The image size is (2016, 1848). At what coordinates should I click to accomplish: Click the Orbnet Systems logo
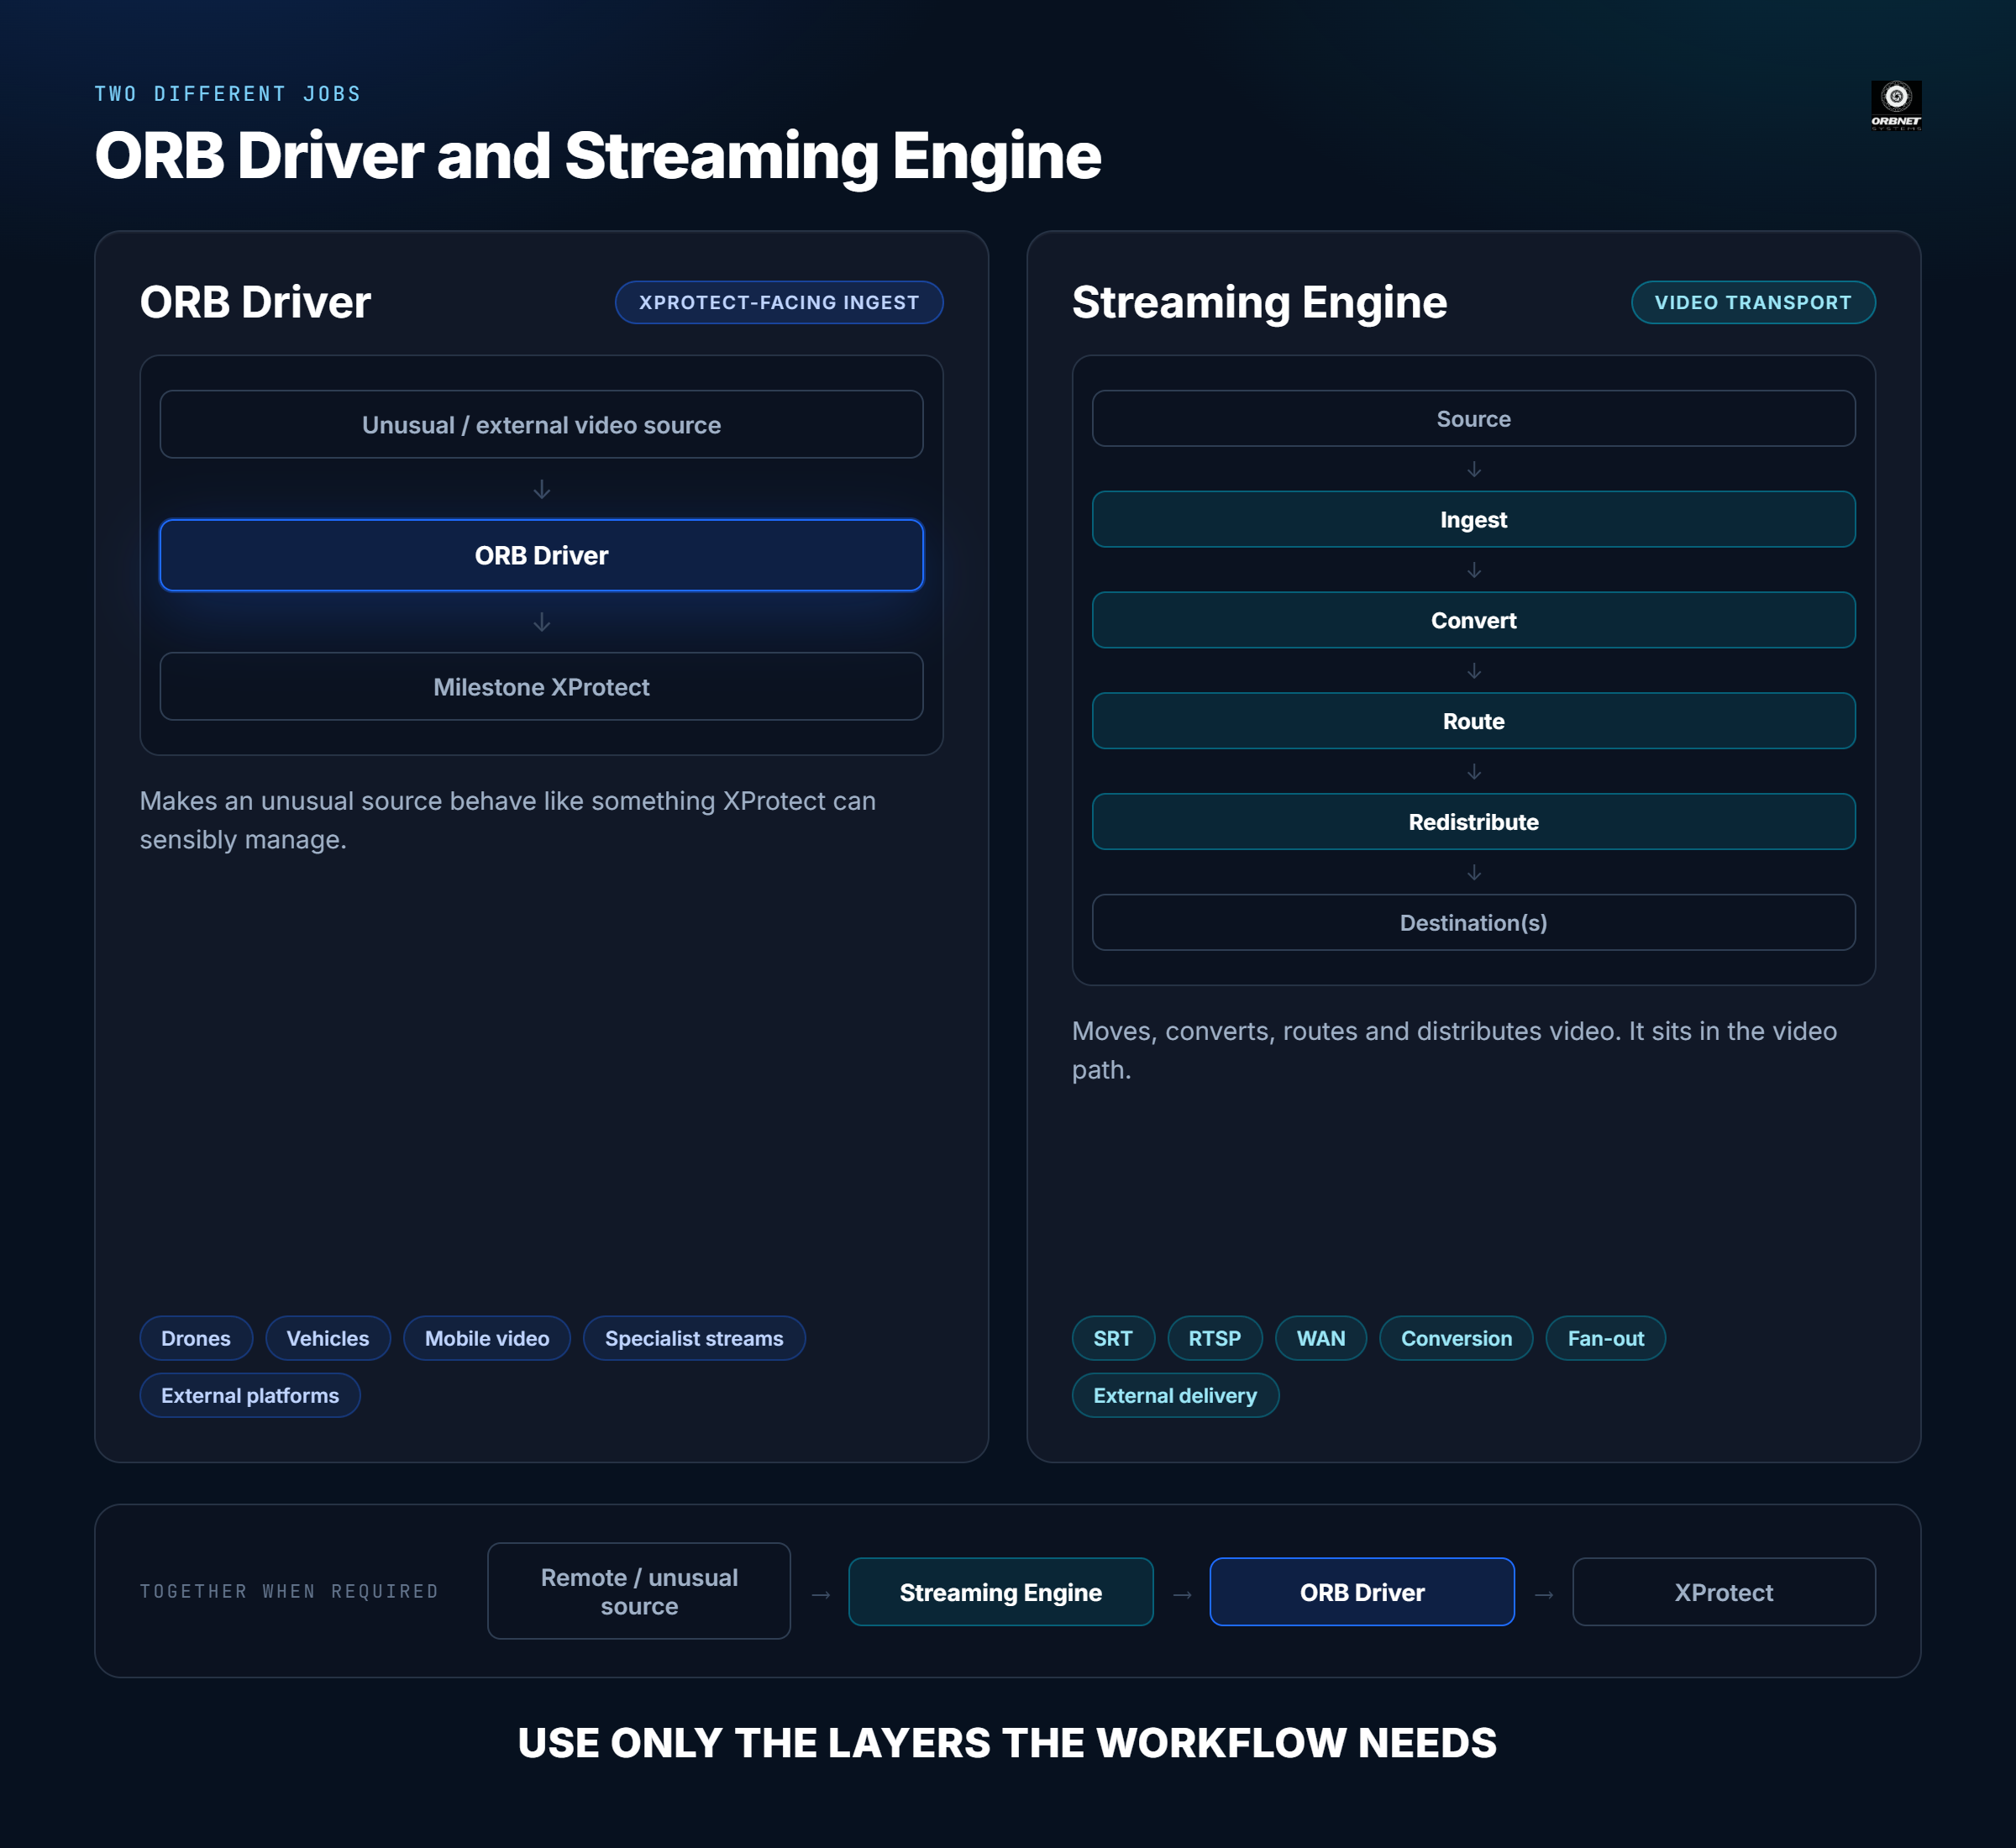1895,106
